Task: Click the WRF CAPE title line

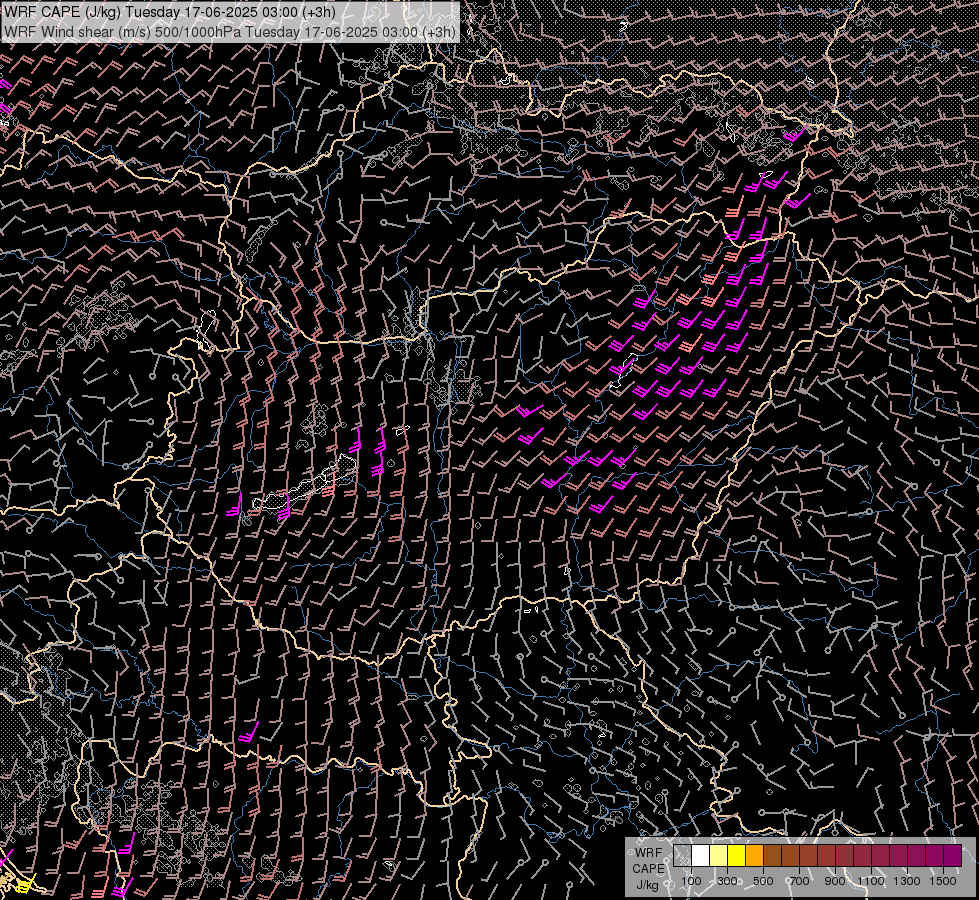Action: pyautogui.click(x=170, y=12)
